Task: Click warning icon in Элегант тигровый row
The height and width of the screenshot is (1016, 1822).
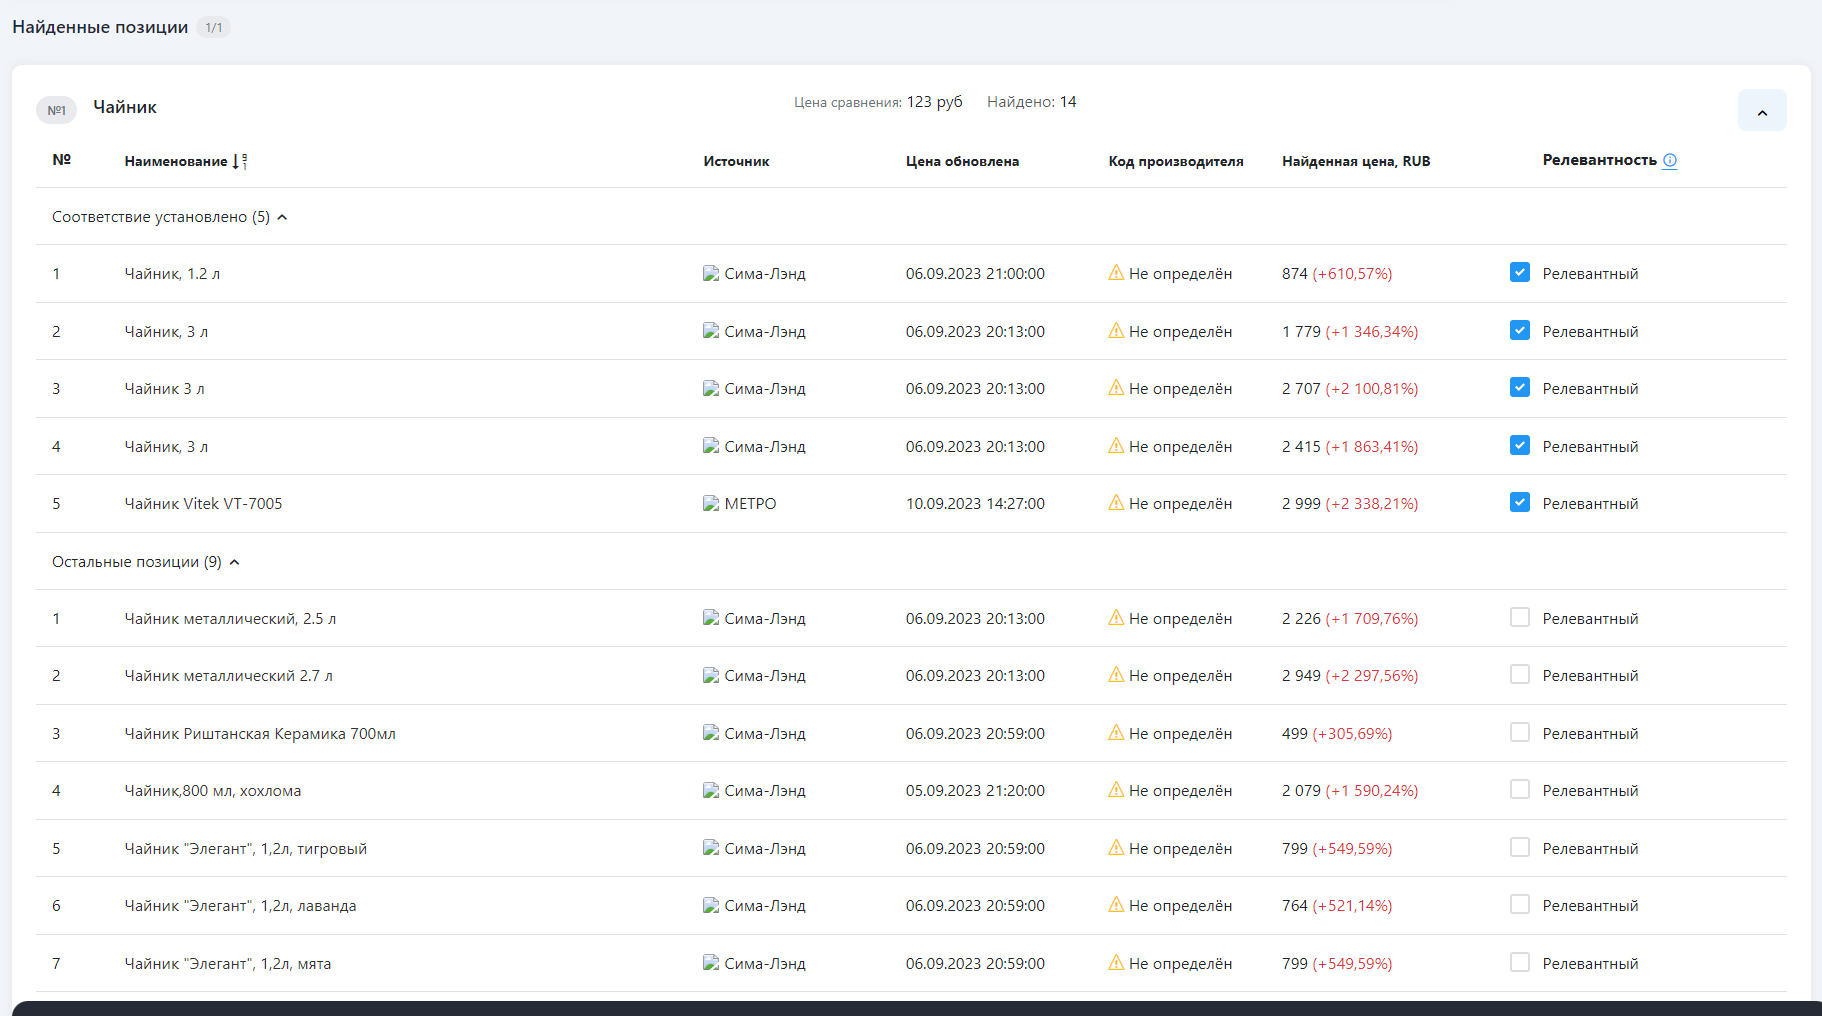Action: (x=1116, y=847)
